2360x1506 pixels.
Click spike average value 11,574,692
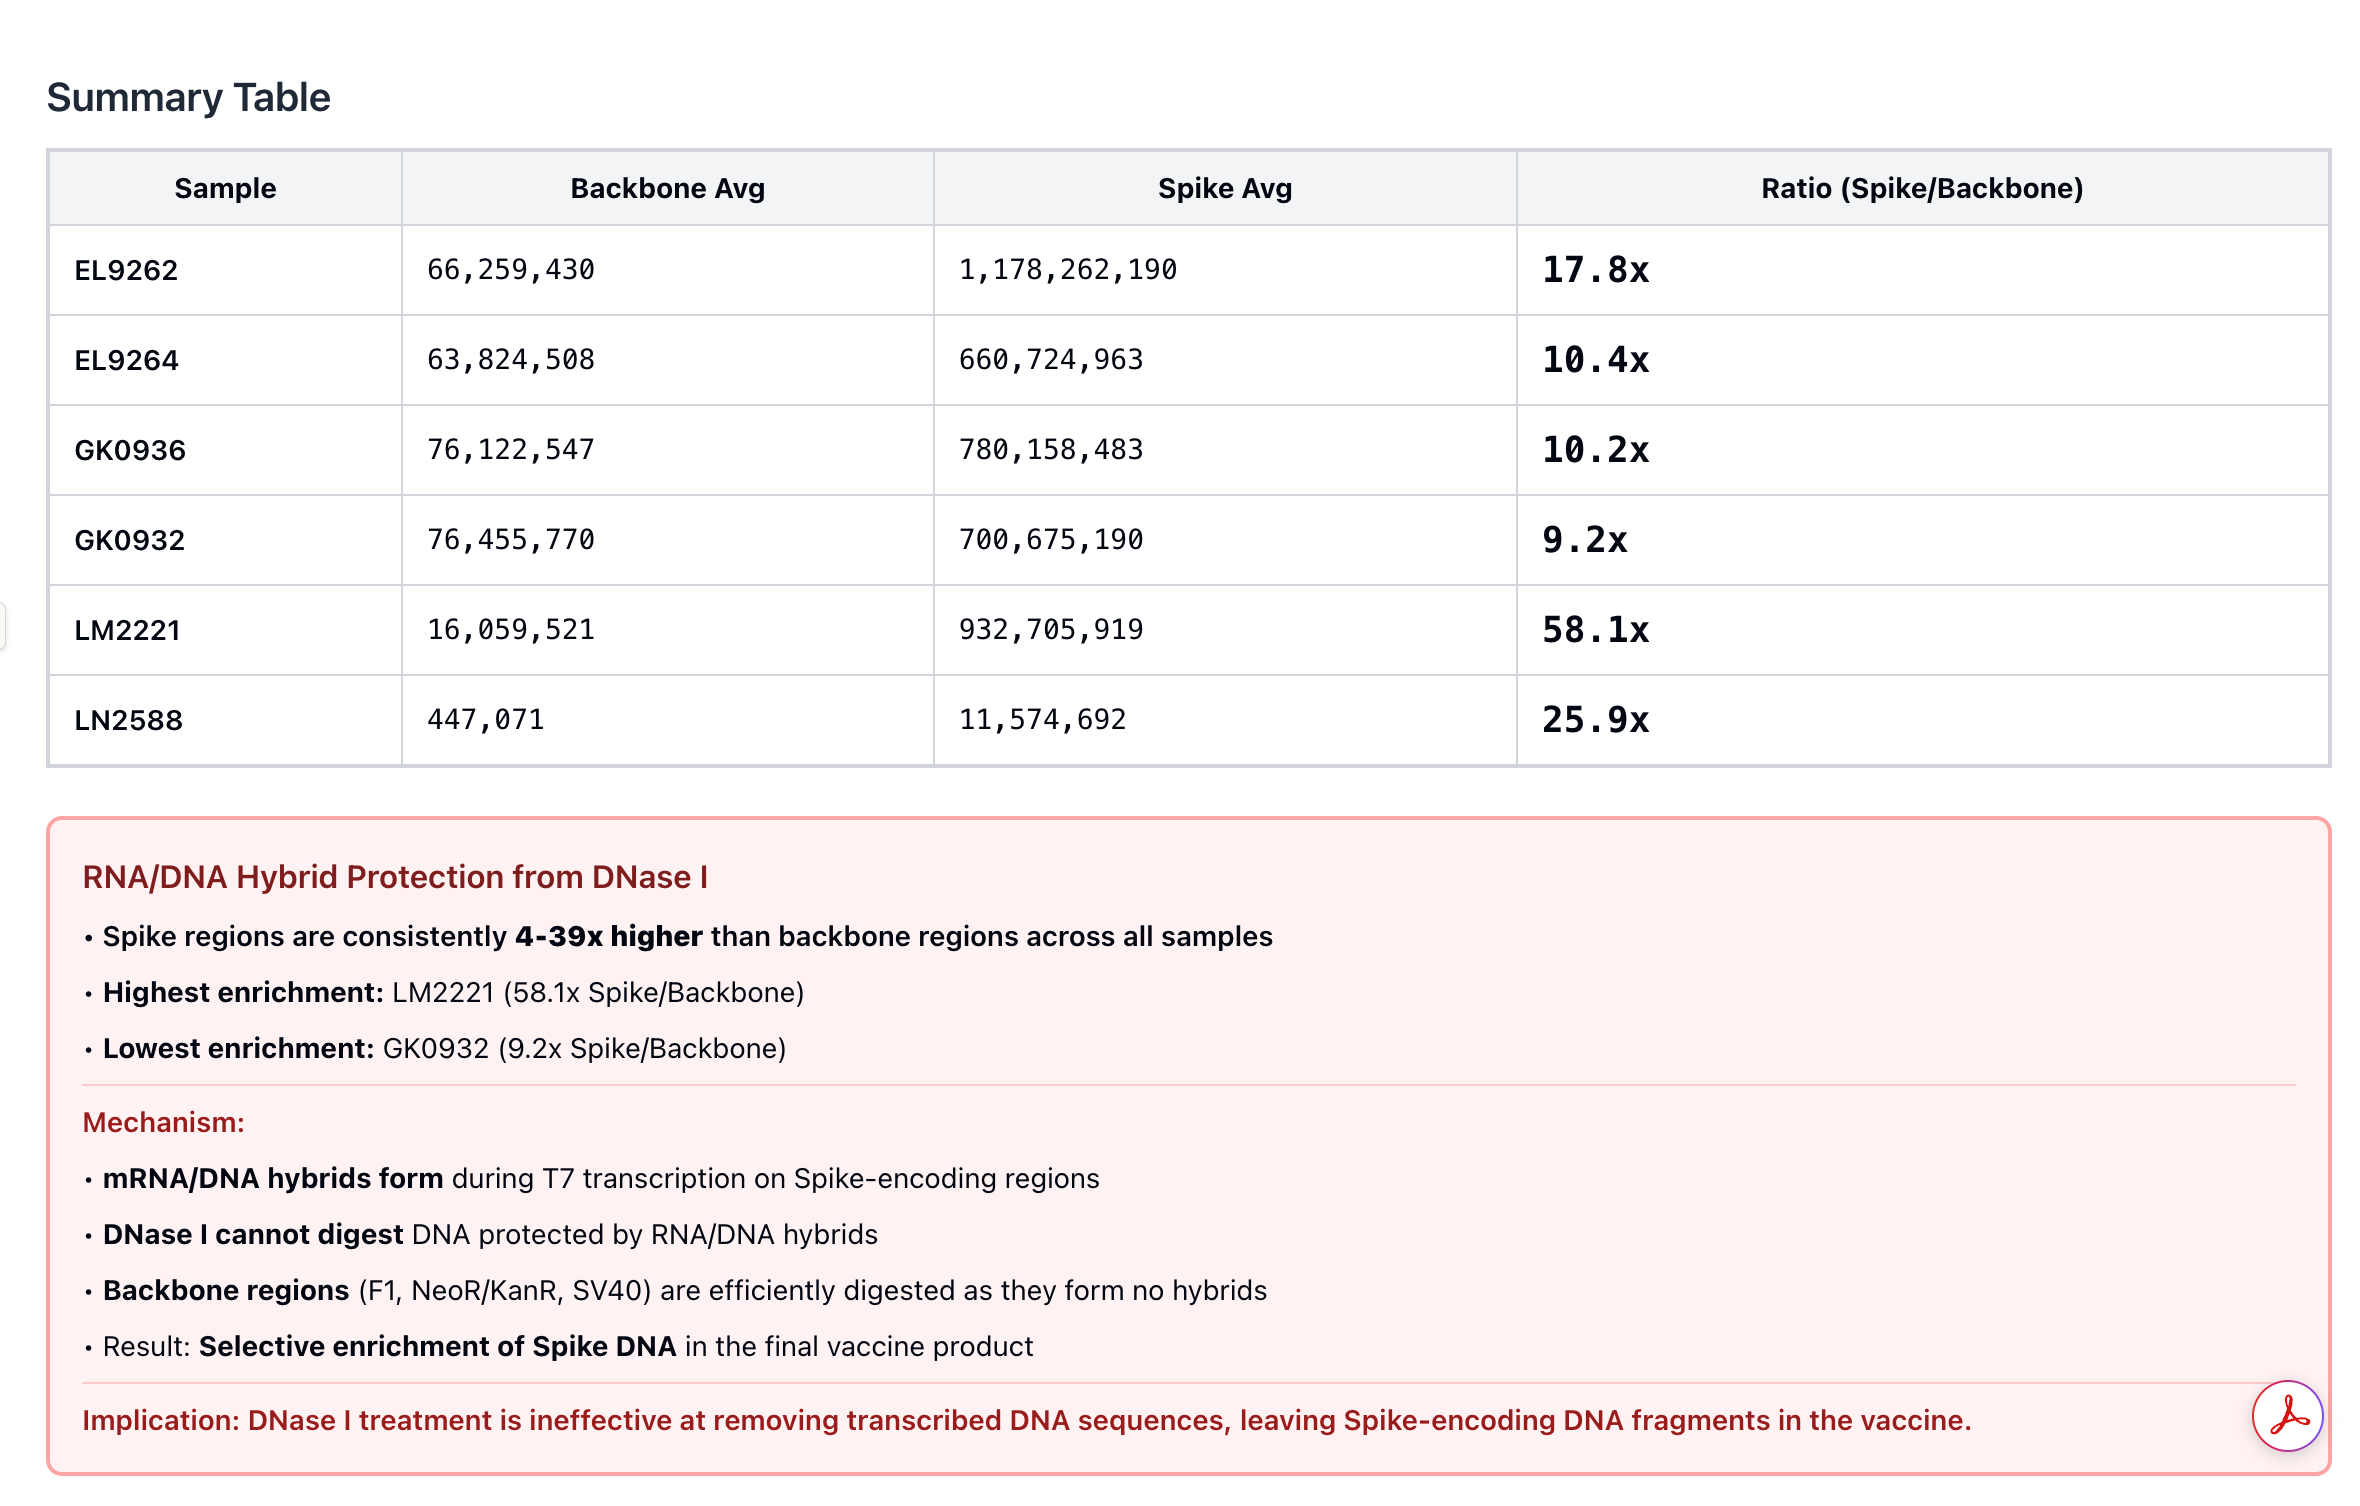(x=1042, y=720)
